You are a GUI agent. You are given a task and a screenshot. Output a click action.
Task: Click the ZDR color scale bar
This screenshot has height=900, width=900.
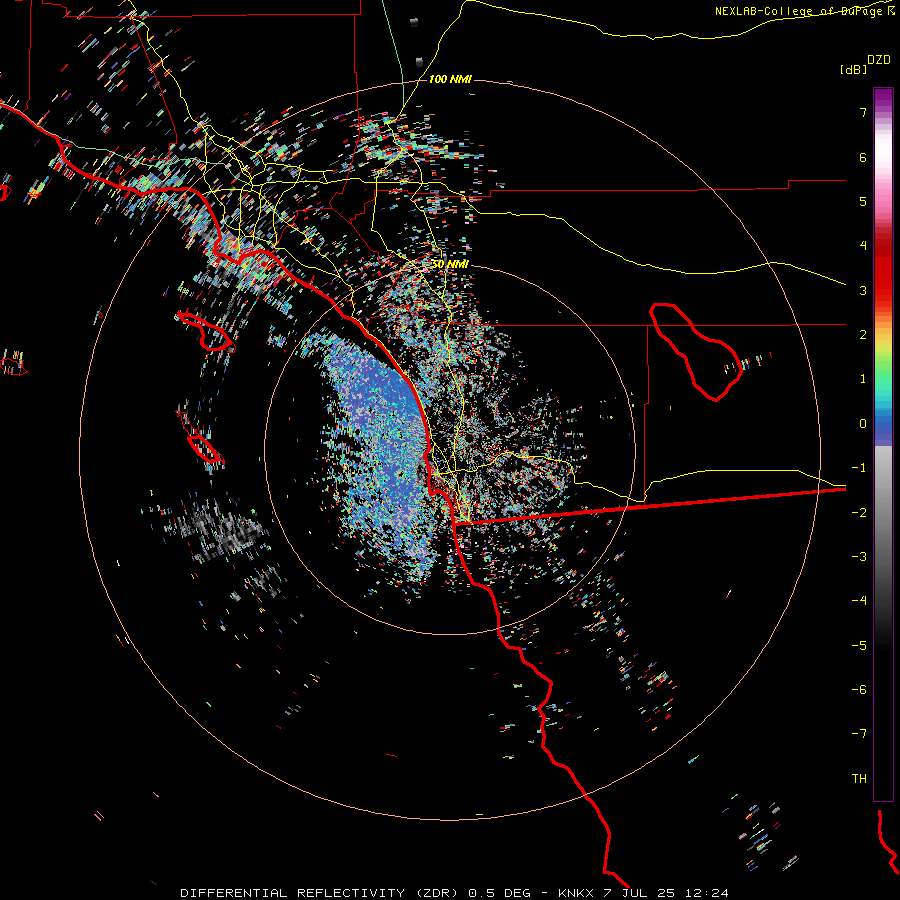[883, 444]
